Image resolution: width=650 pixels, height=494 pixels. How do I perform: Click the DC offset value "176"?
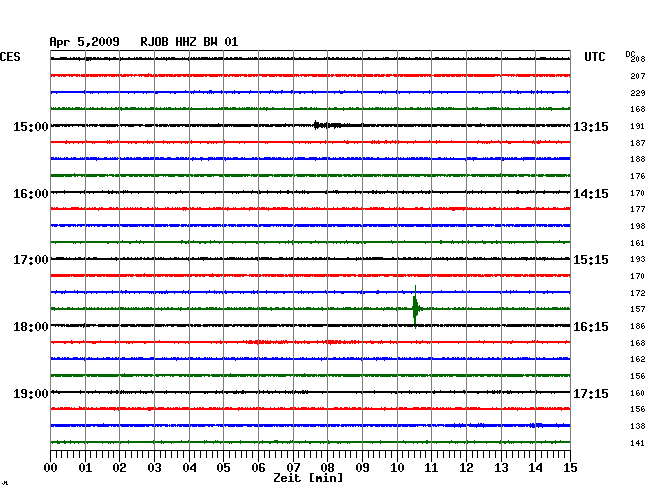638,176
